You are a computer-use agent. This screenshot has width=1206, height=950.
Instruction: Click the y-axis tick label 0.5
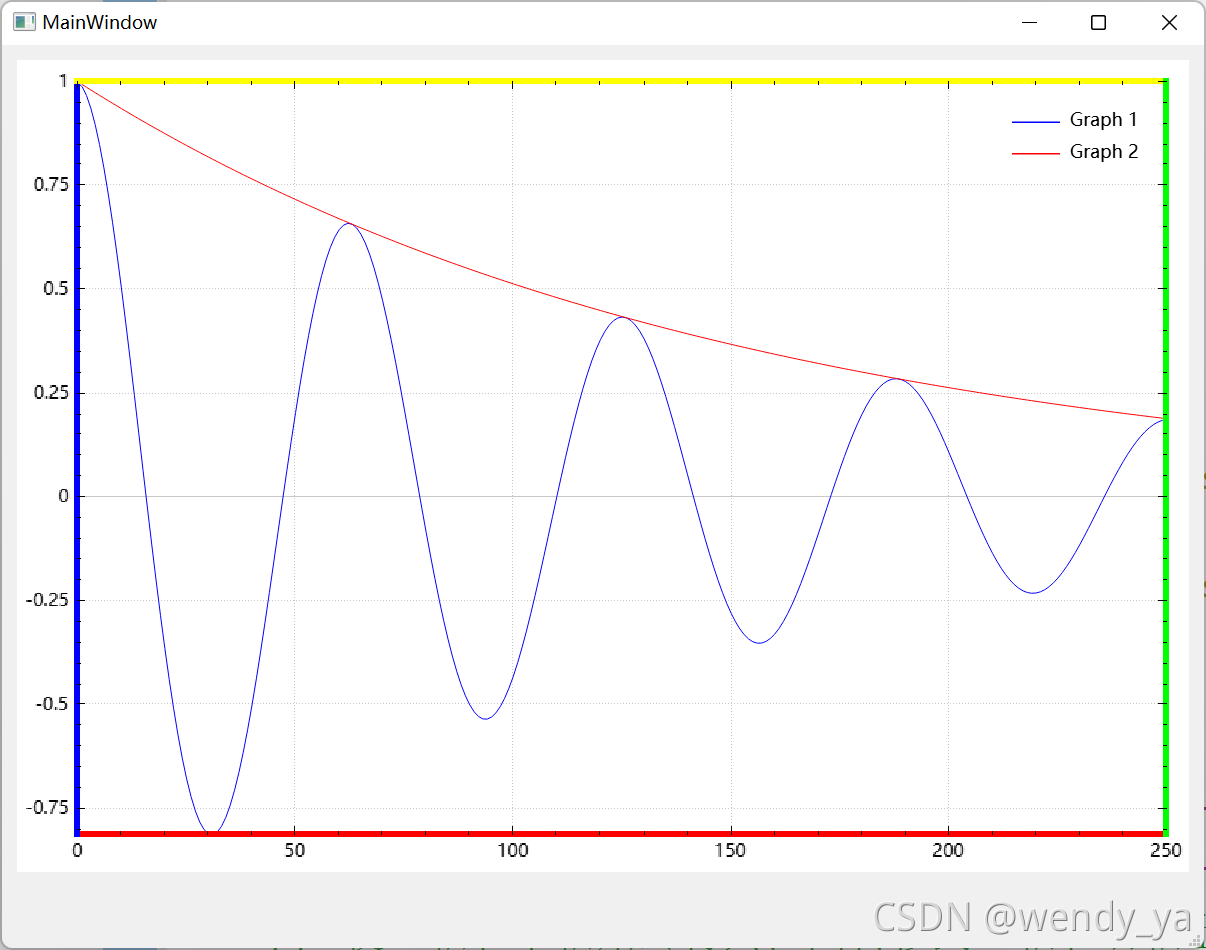pos(55,289)
